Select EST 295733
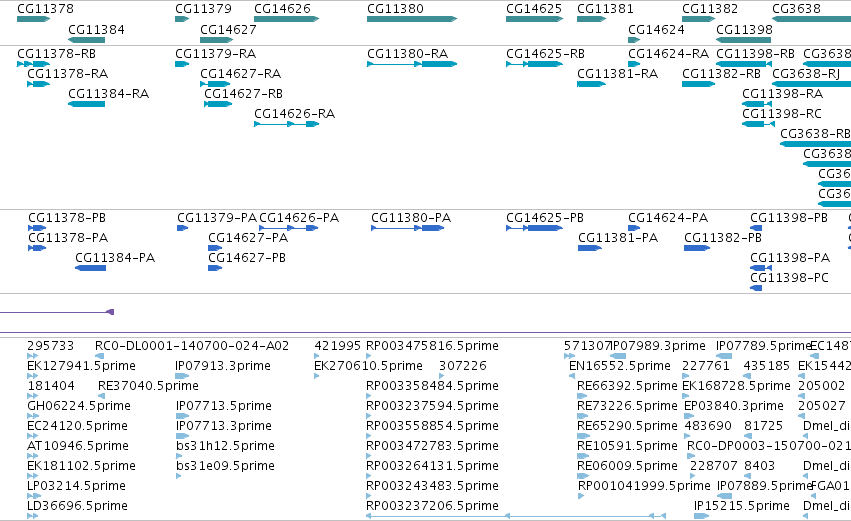The width and height of the screenshot is (851, 521). 50,346
